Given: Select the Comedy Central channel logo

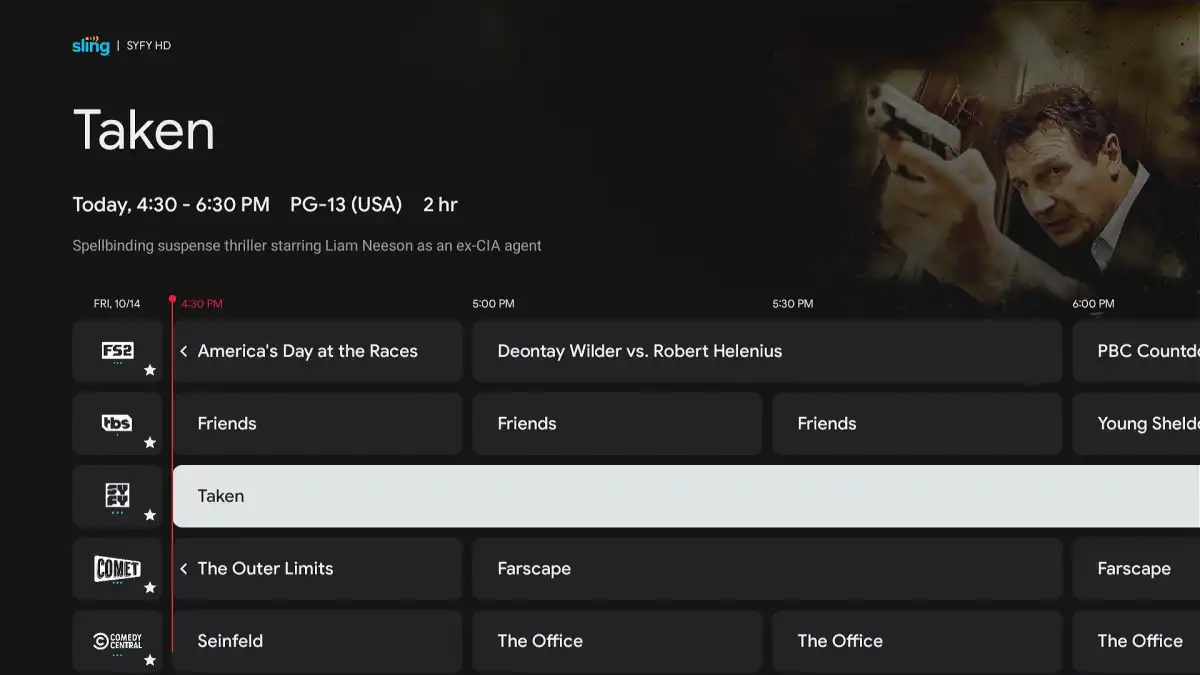Looking at the screenshot, I should pos(117,640).
